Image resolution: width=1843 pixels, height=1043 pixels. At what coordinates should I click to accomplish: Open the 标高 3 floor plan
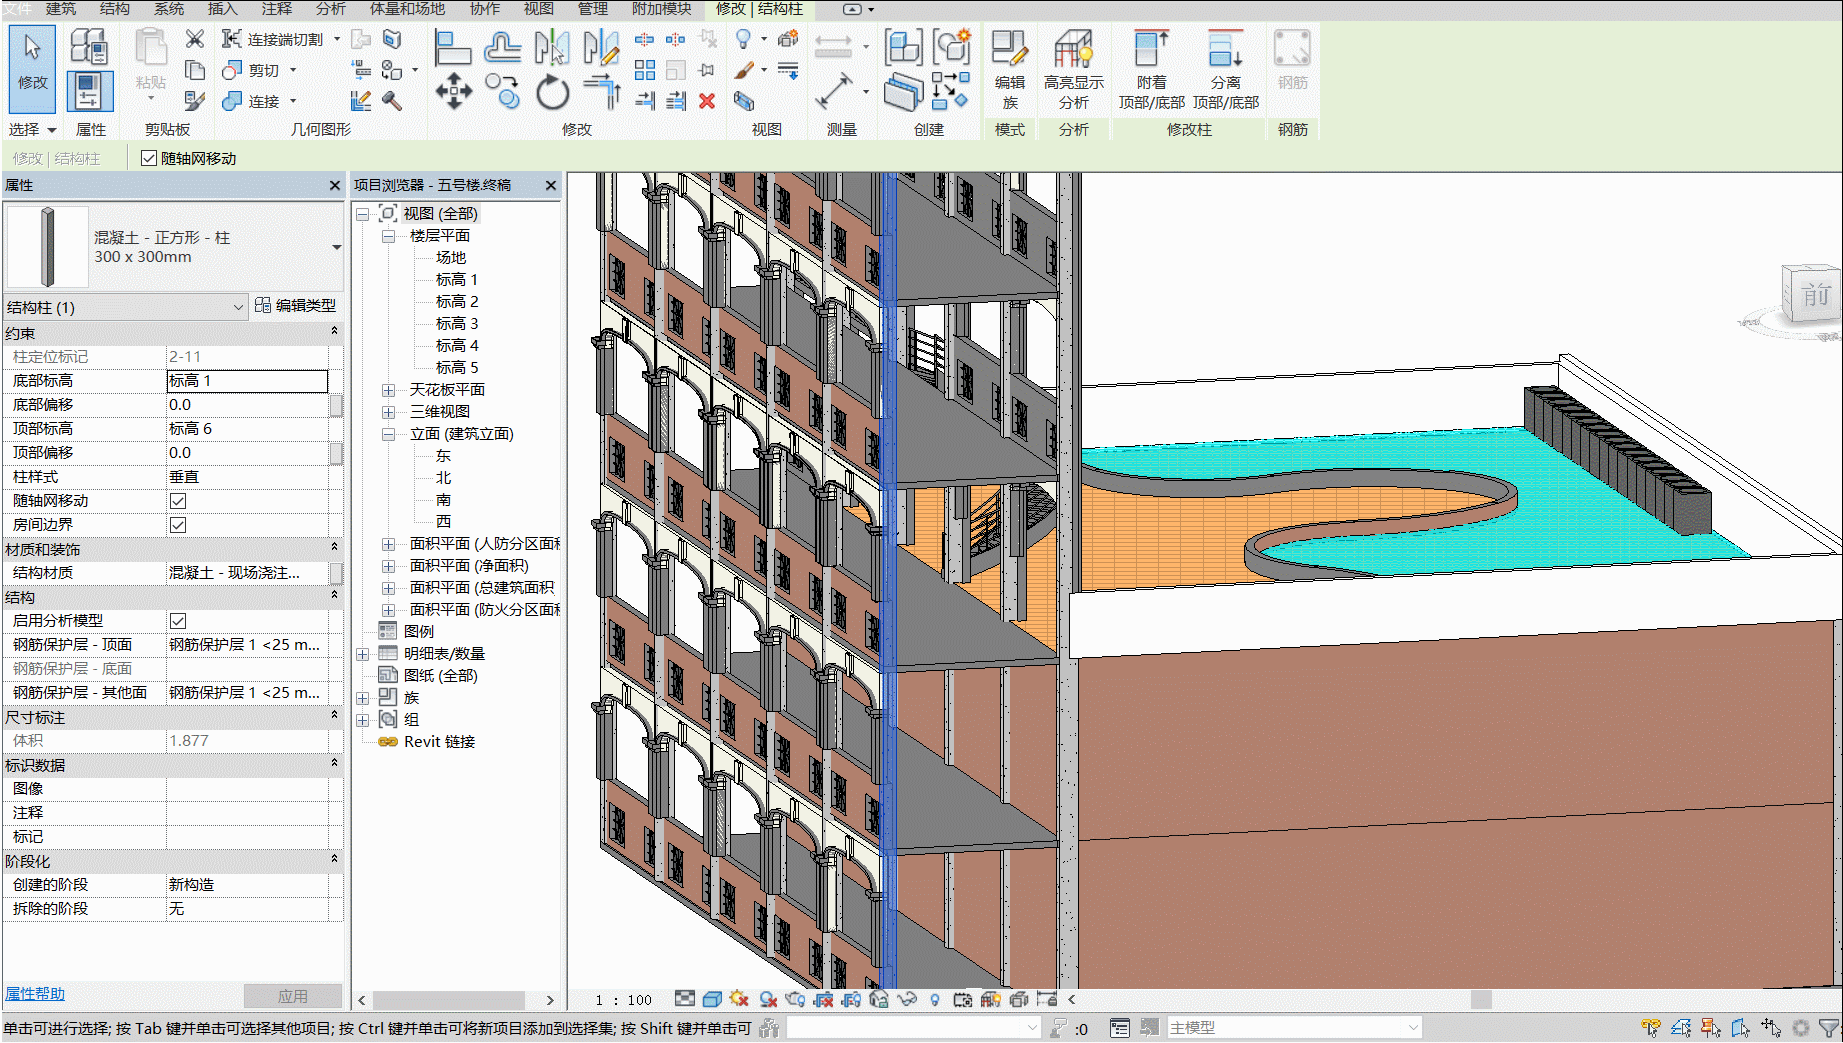[x=457, y=324]
